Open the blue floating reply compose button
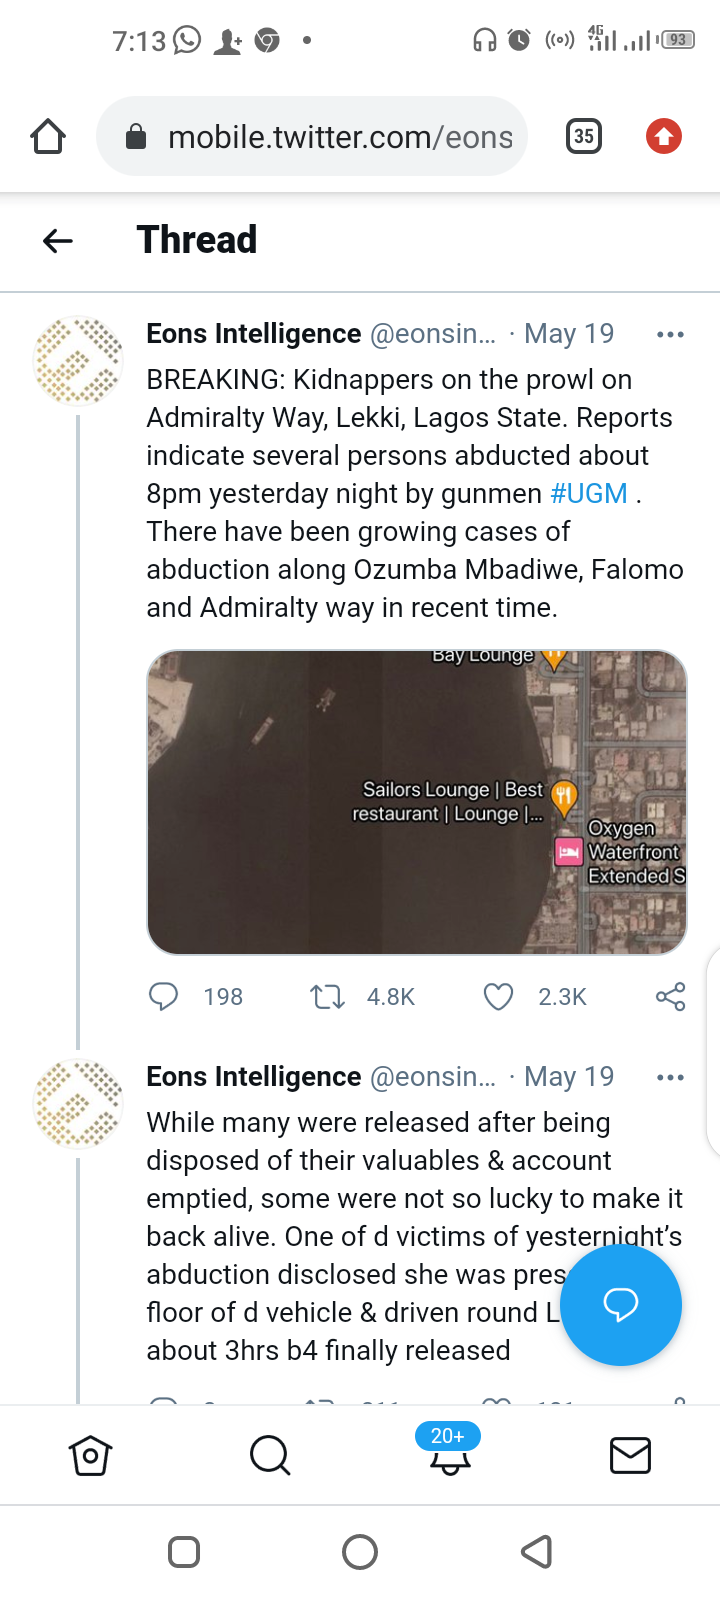The width and height of the screenshot is (720, 1600). (x=620, y=1304)
